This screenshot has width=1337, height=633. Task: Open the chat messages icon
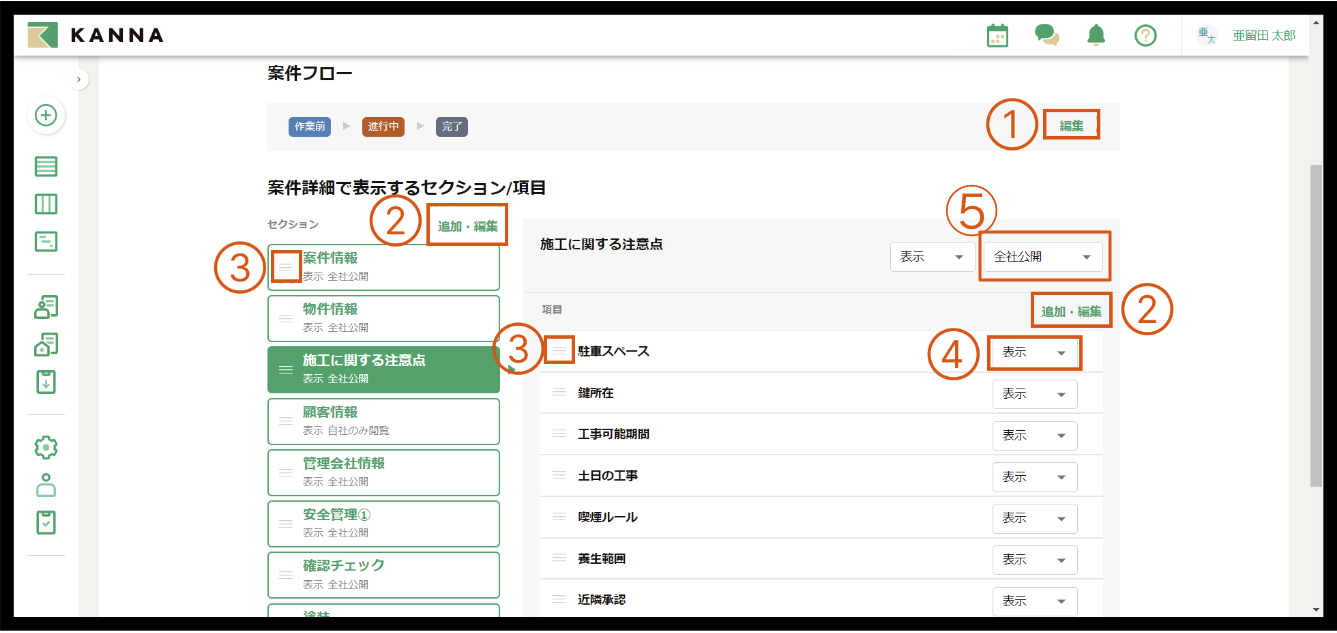(x=1047, y=36)
